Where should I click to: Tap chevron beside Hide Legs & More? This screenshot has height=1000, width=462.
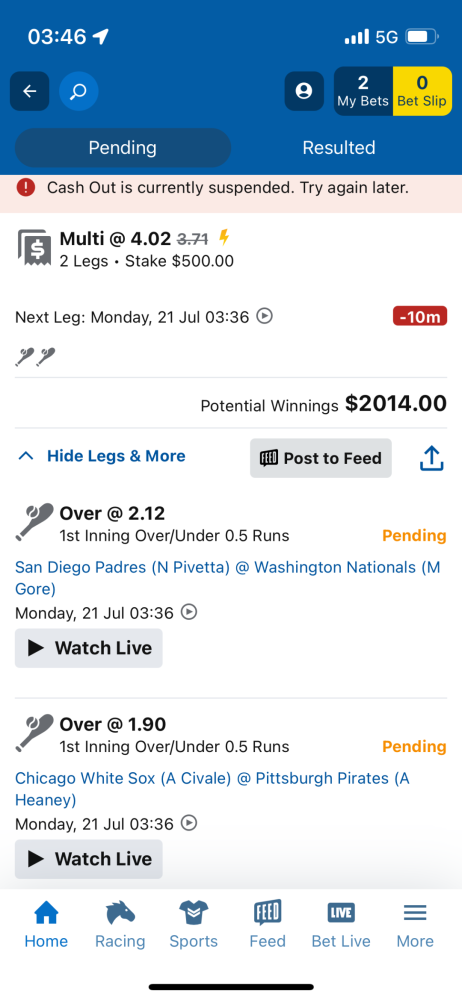coord(26,456)
